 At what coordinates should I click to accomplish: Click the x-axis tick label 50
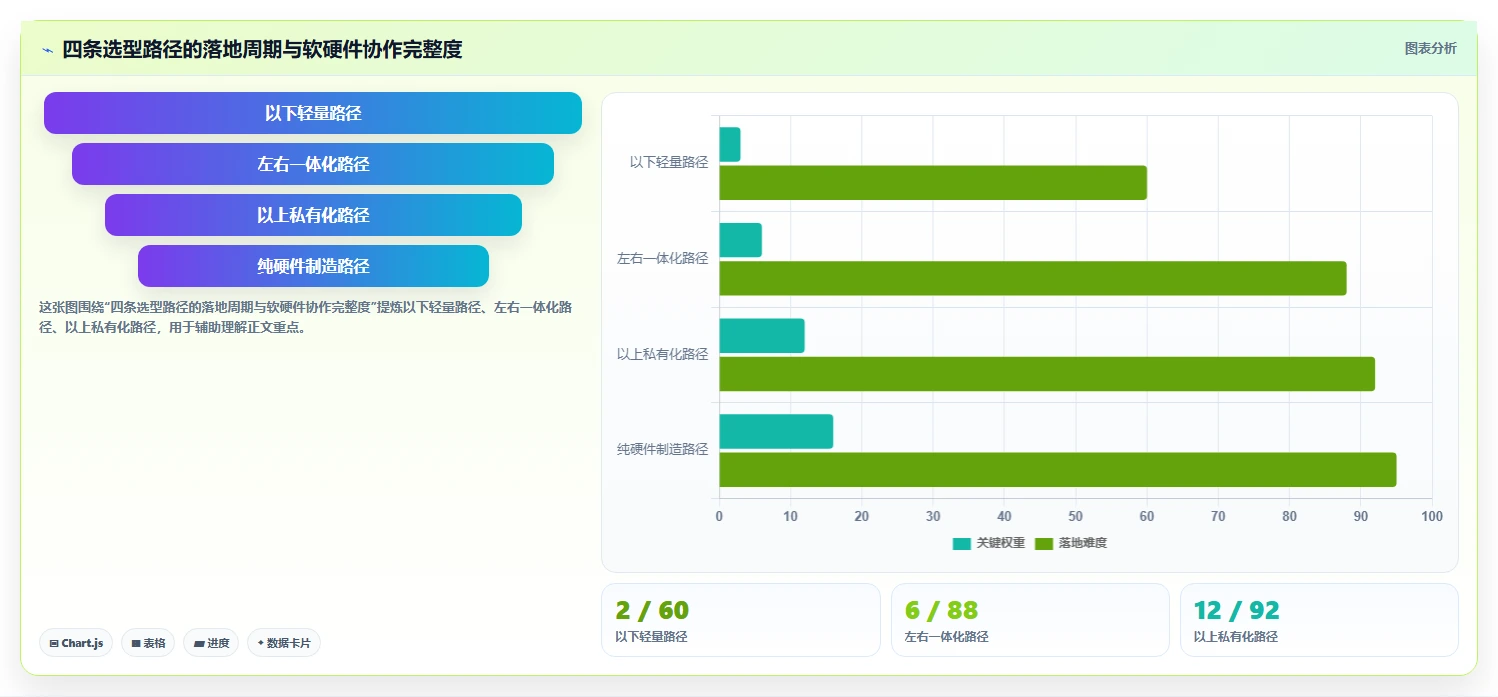(1076, 516)
